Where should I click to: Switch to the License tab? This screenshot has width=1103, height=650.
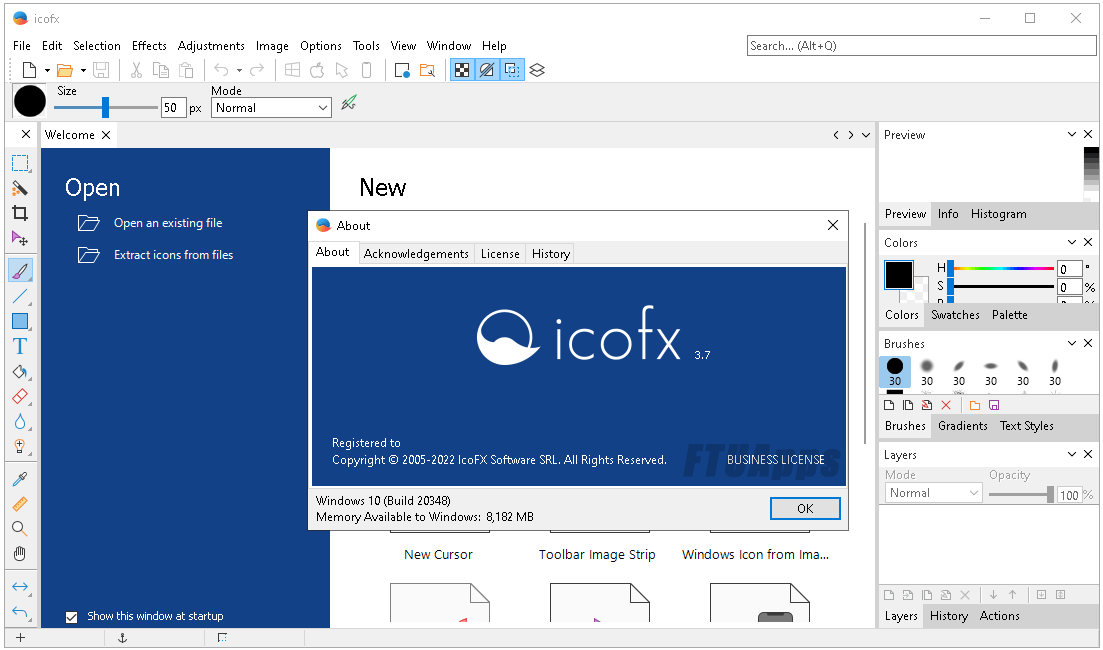coord(500,254)
